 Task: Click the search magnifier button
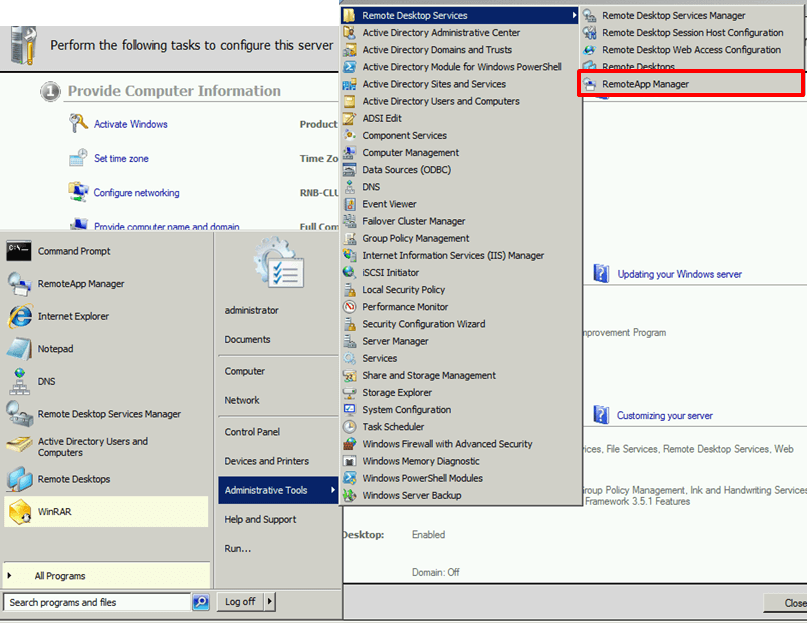pyautogui.click(x=200, y=602)
